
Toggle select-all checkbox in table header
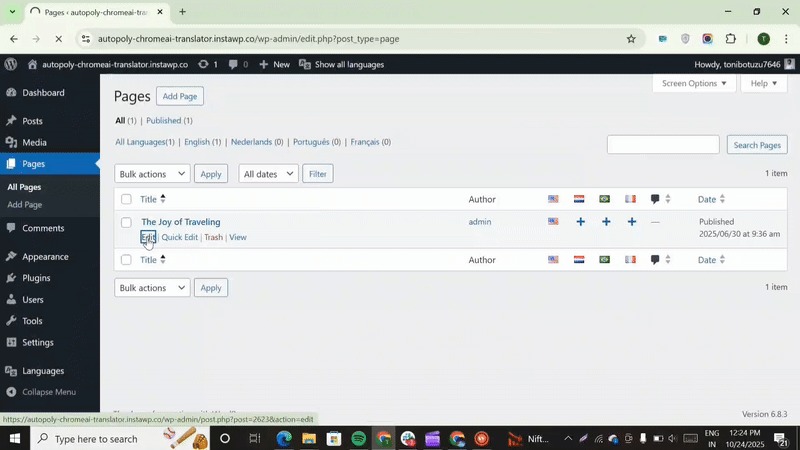[126, 199]
